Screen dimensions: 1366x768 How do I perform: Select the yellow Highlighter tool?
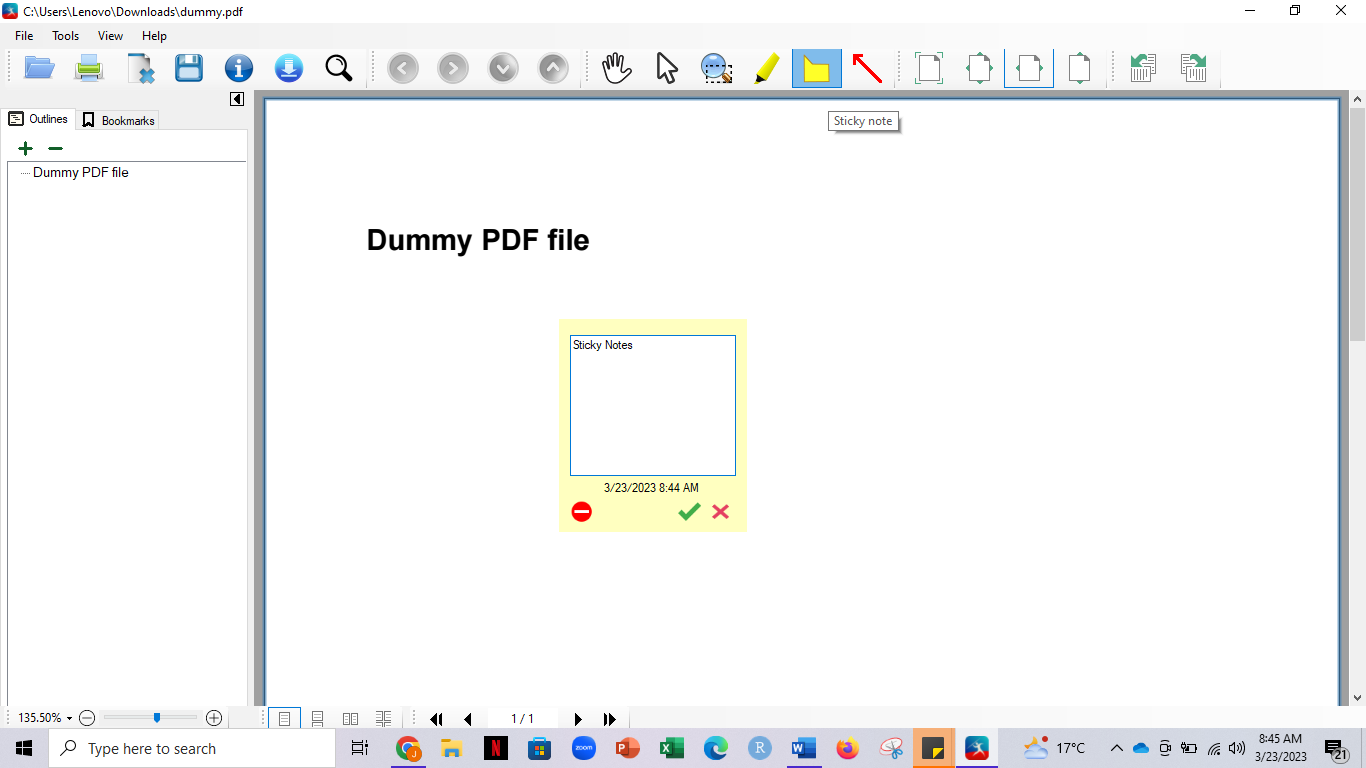point(767,68)
